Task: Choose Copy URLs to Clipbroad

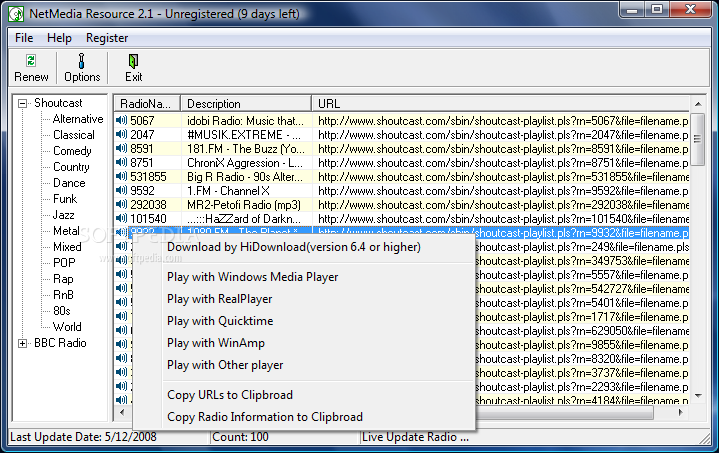Action: click(230, 395)
